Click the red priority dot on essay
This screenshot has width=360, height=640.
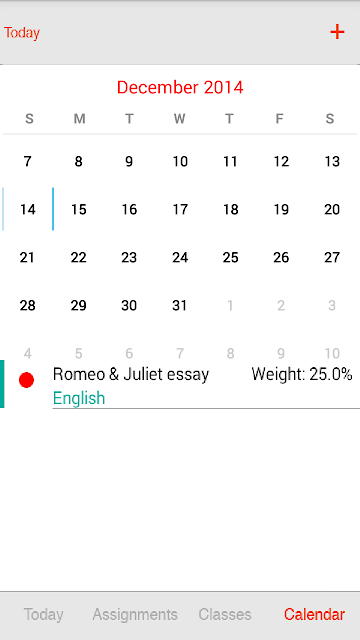click(x=27, y=380)
